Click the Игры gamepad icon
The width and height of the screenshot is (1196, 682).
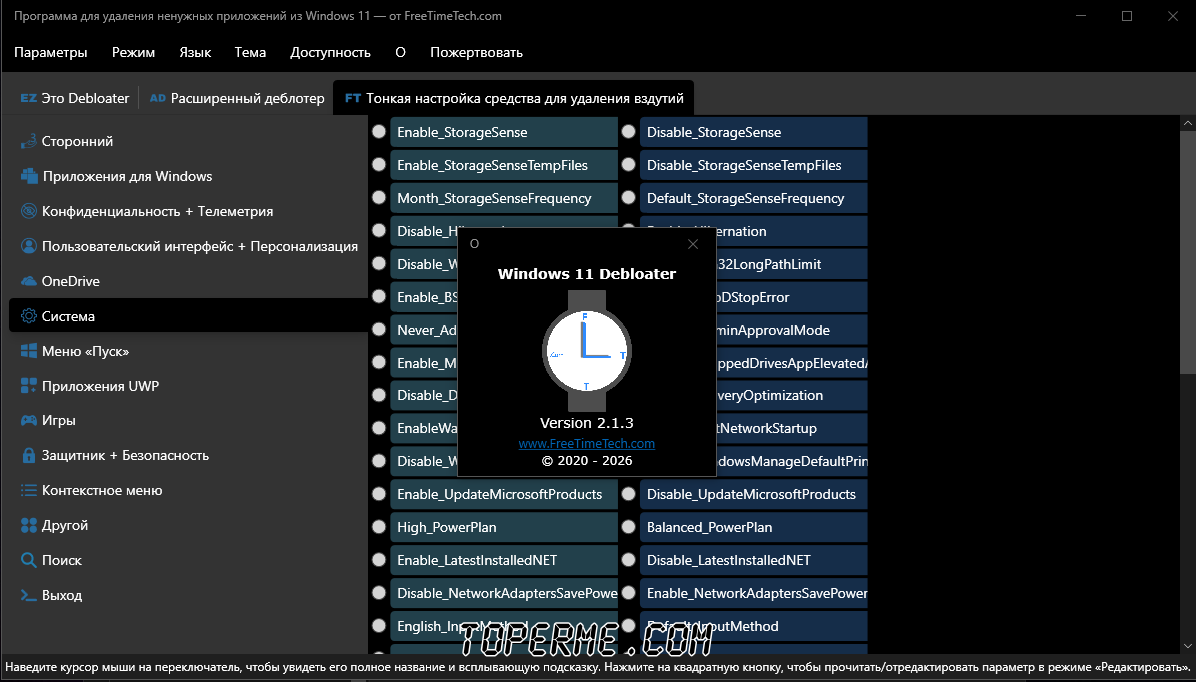click(x=28, y=420)
